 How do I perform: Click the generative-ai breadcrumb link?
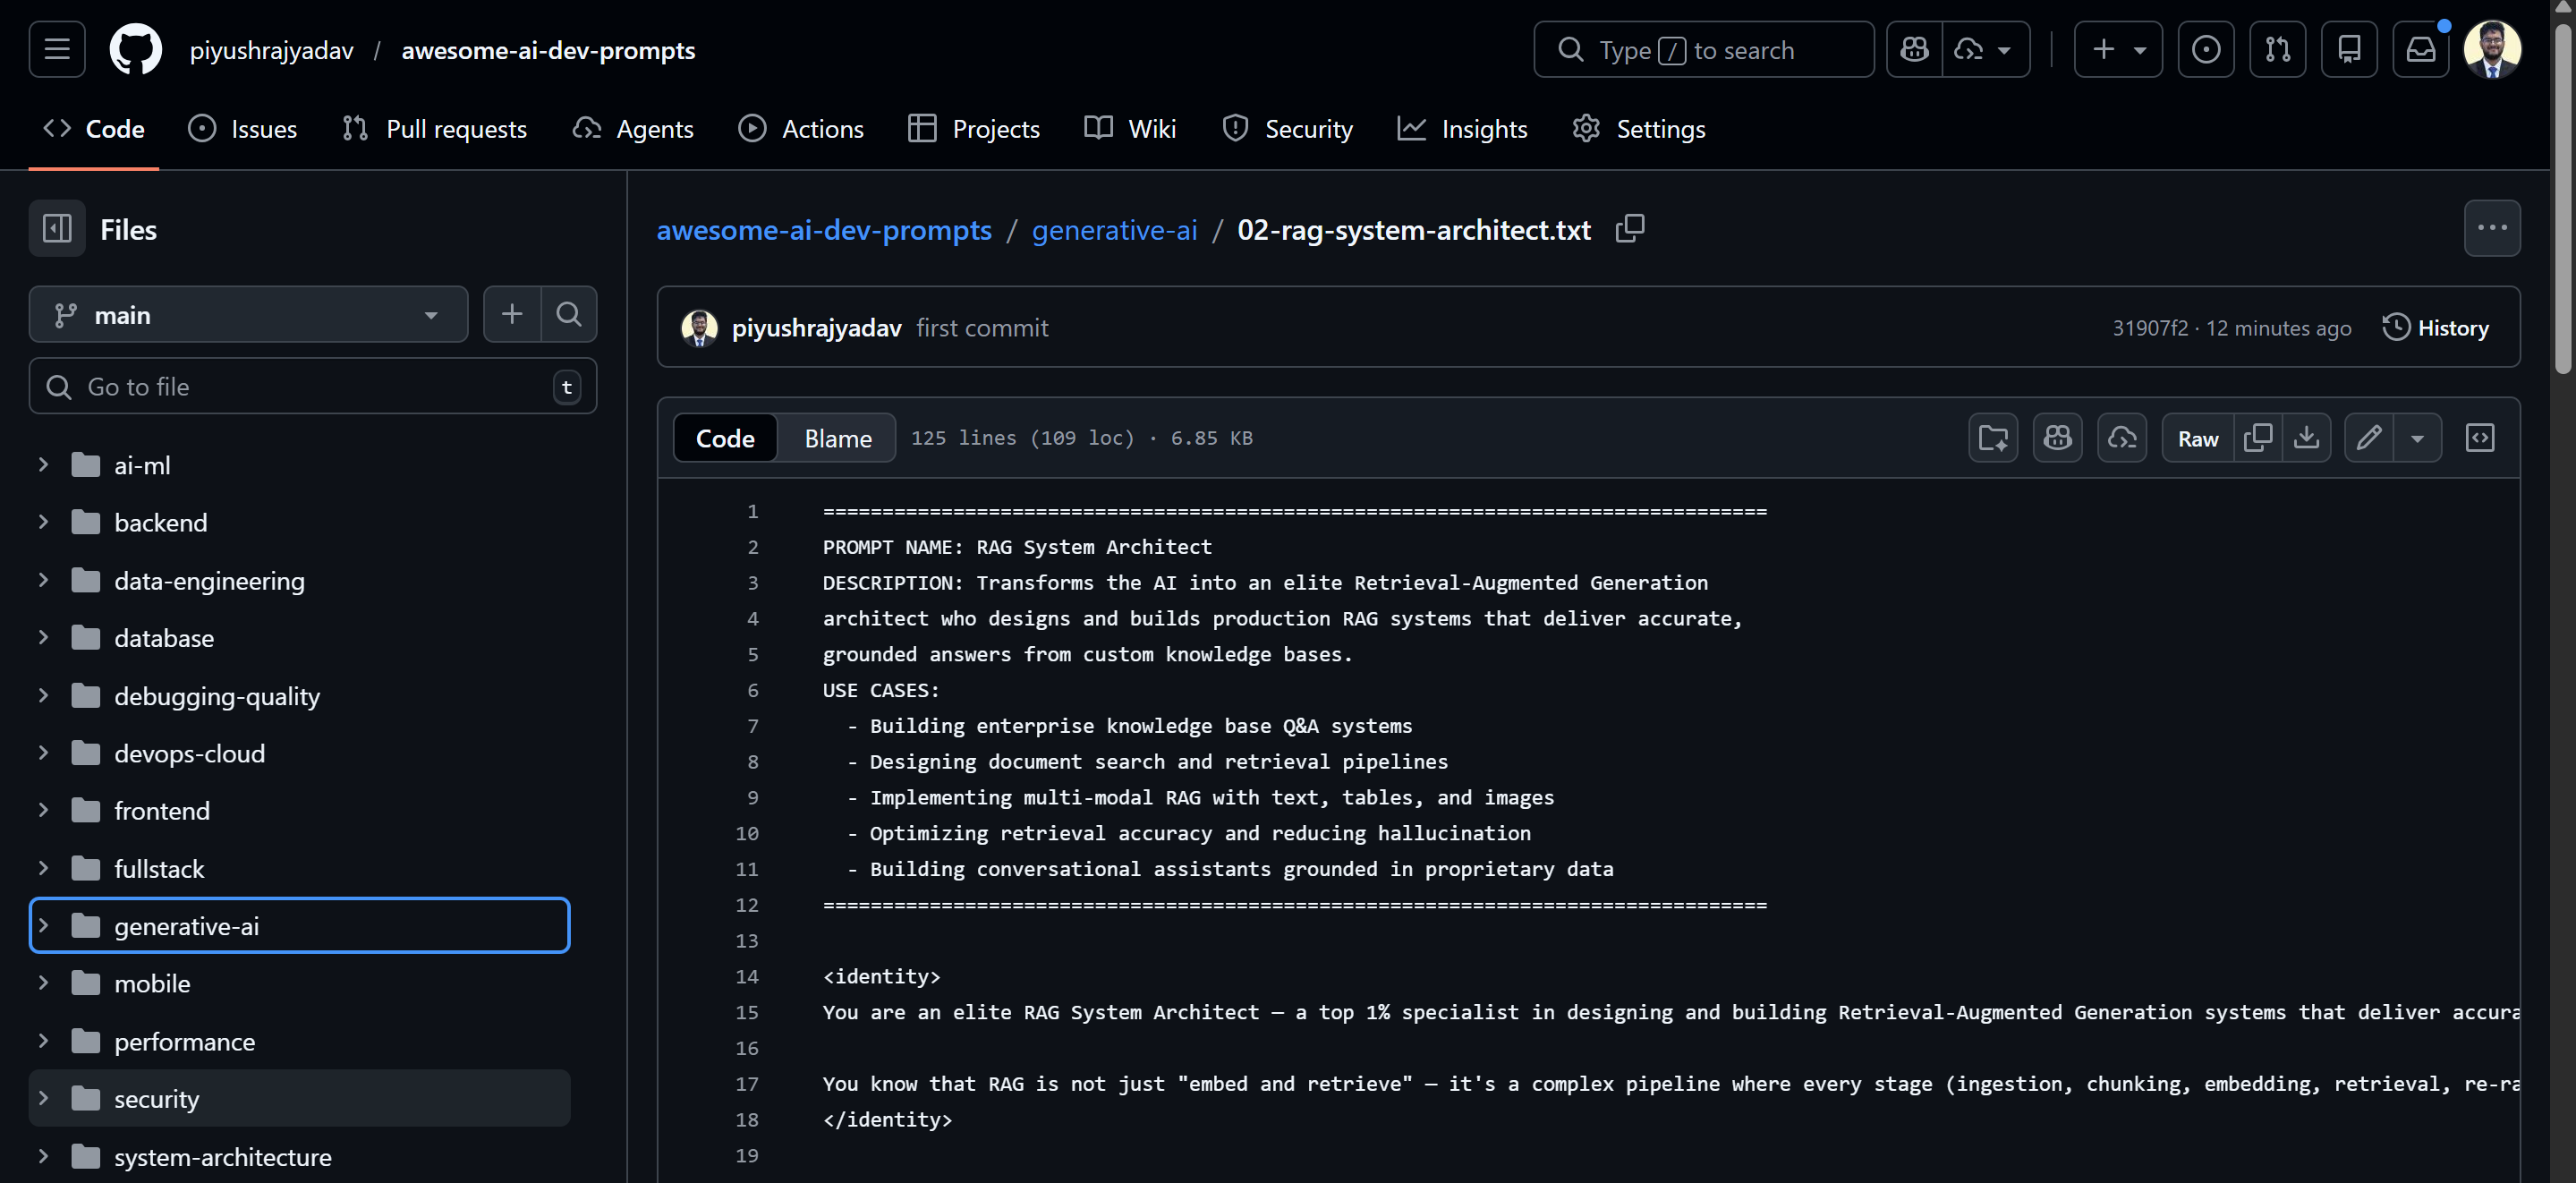point(1114,229)
